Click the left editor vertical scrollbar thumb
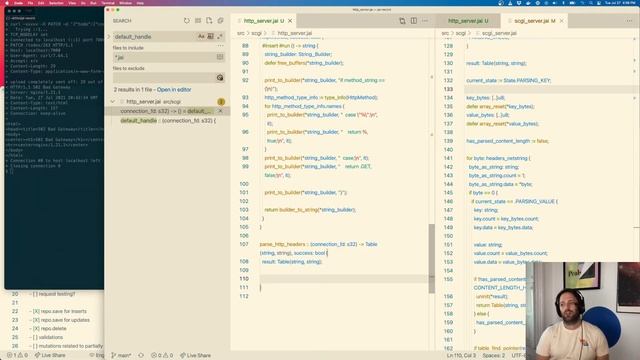The image size is (640, 360). click(x=432, y=258)
